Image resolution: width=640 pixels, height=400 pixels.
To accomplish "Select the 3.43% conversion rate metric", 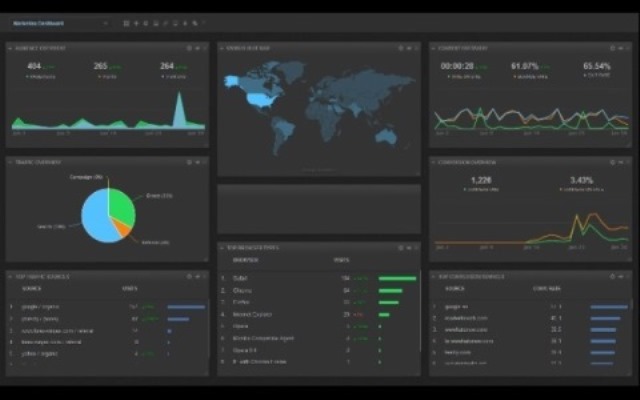I will (581, 180).
